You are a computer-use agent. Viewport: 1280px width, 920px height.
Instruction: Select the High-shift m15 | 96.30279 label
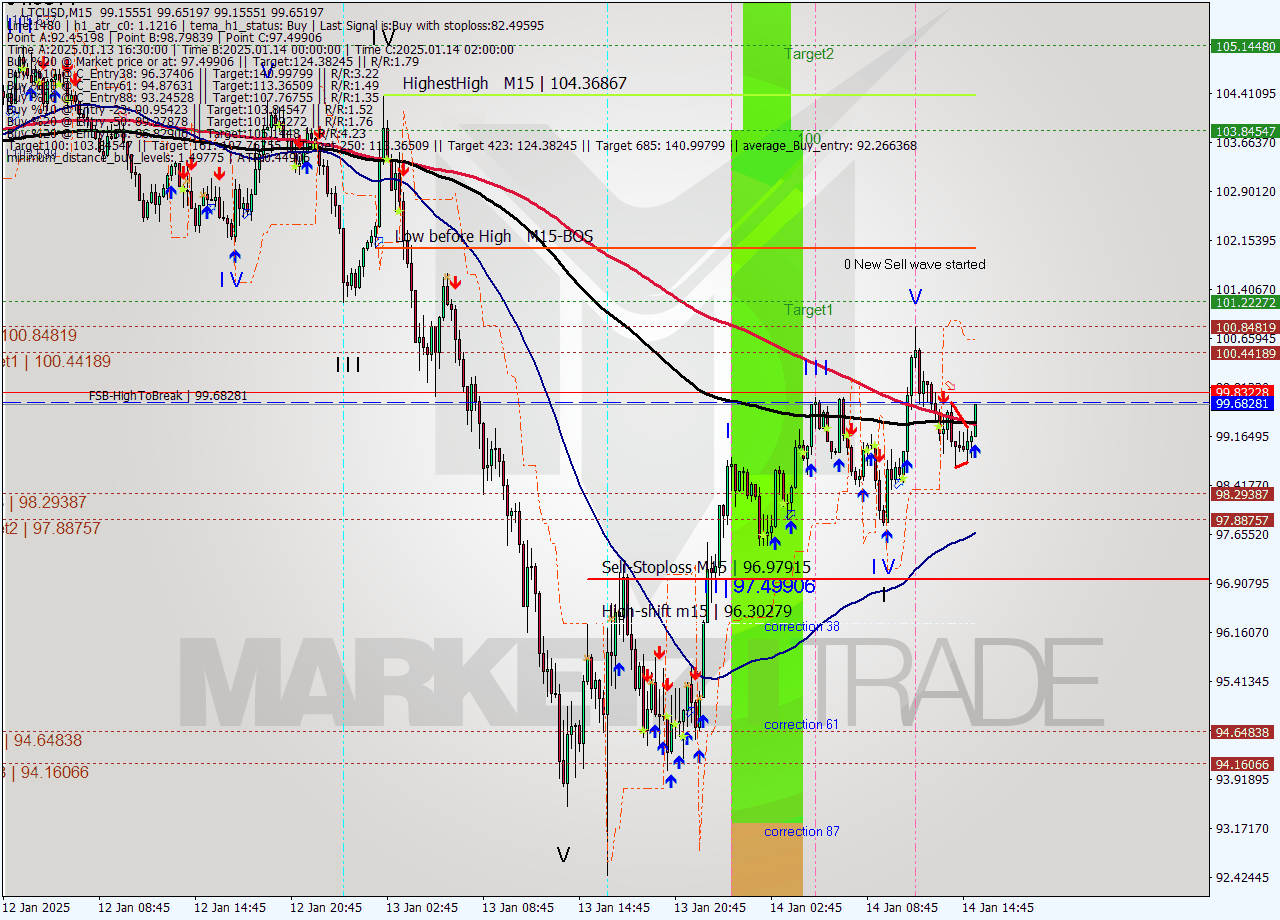[x=697, y=611]
